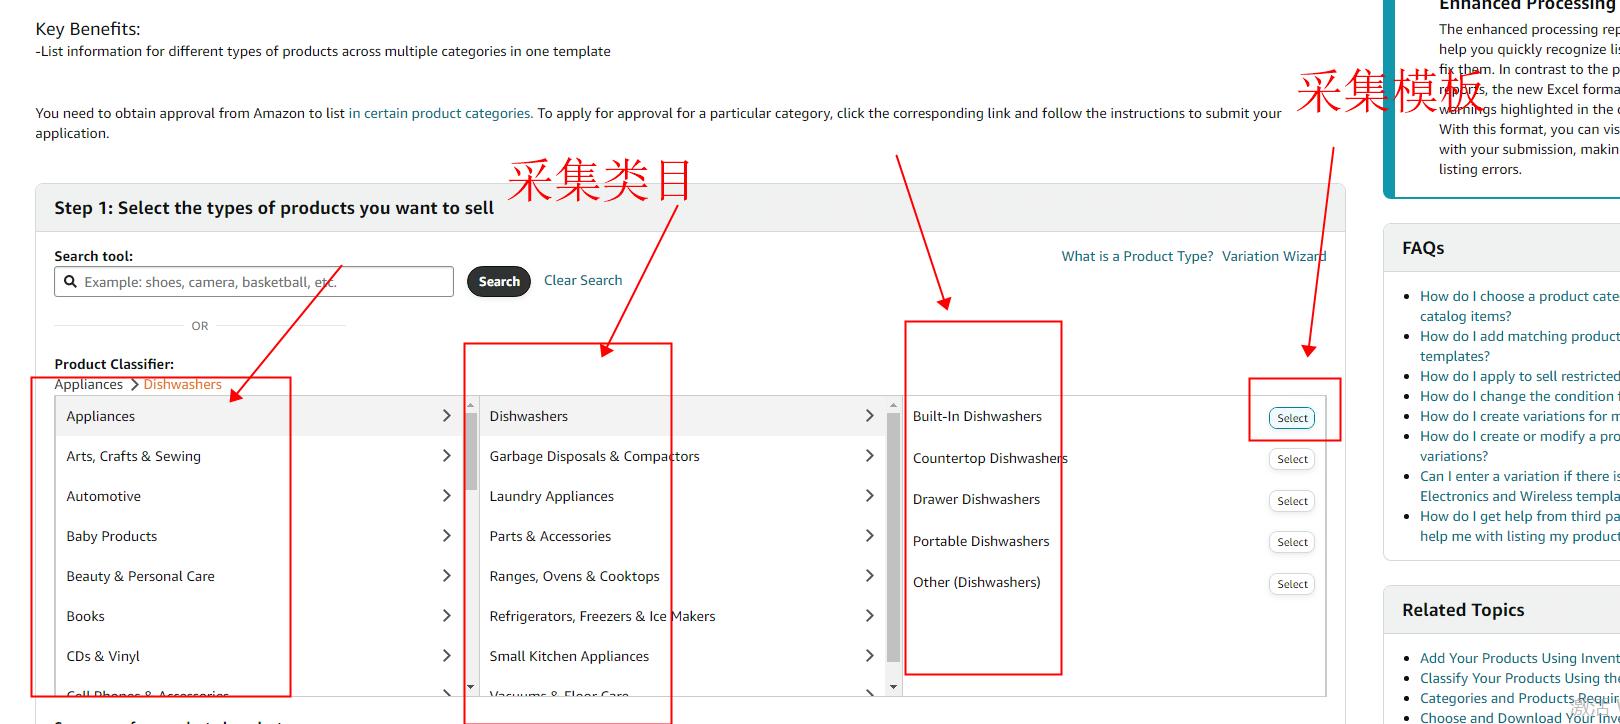Expand the Arts, Crafts & Sewing chevron

[x=447, y=456]
